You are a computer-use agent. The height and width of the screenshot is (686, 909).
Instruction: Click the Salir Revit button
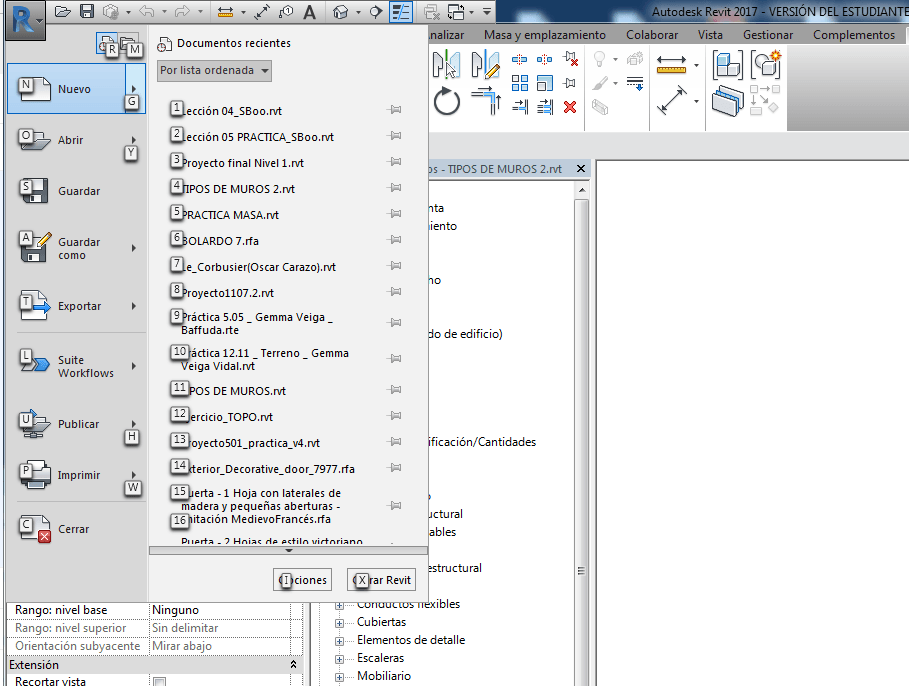[381, 580]
